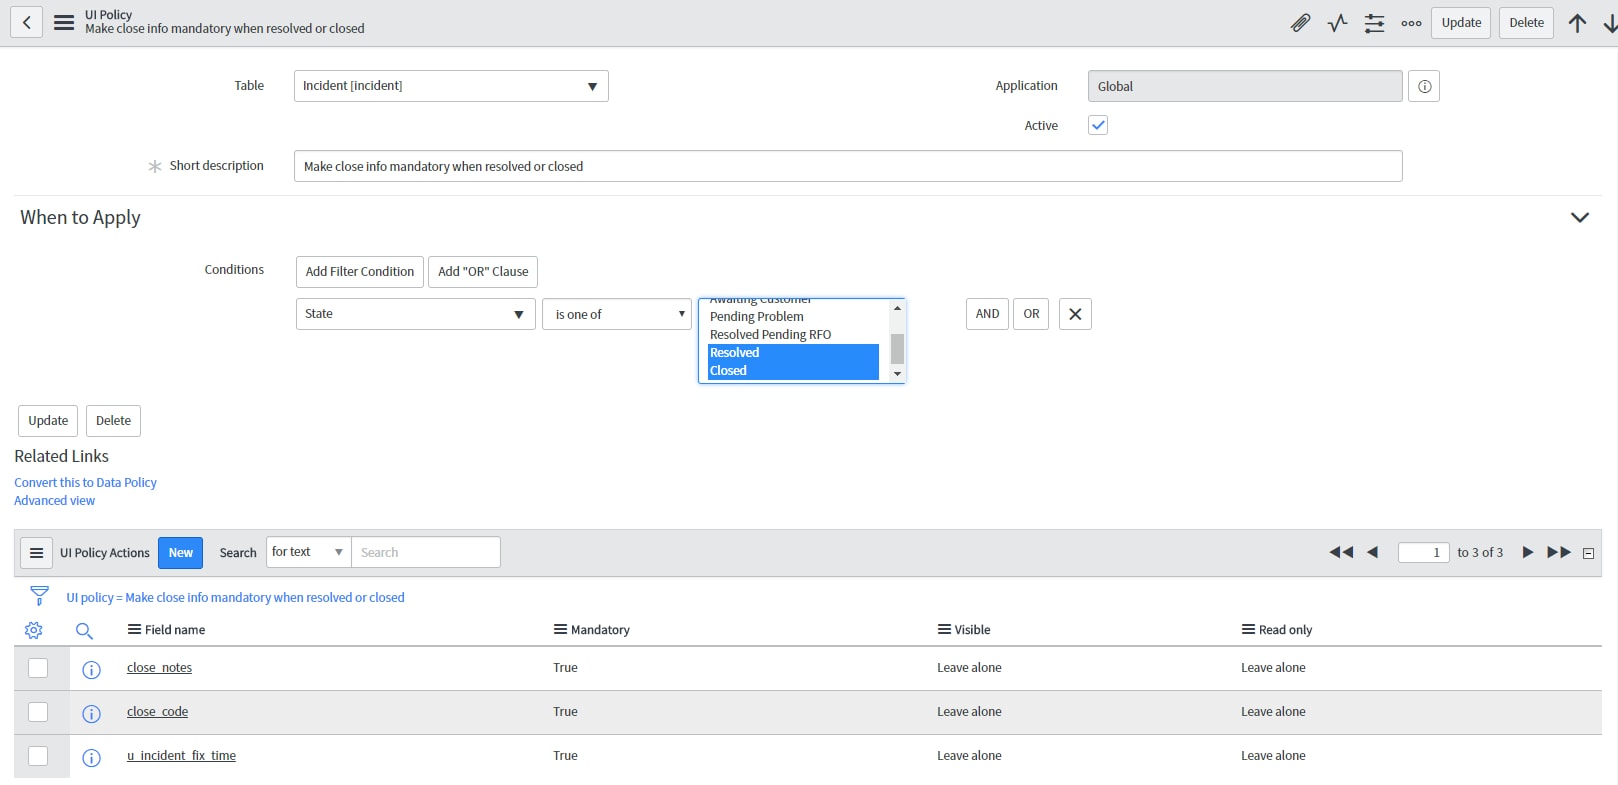Viewport: 1618px width, 785px height.
Task: Click New in UI Policy Actions
Action: (x=180, y=553)
